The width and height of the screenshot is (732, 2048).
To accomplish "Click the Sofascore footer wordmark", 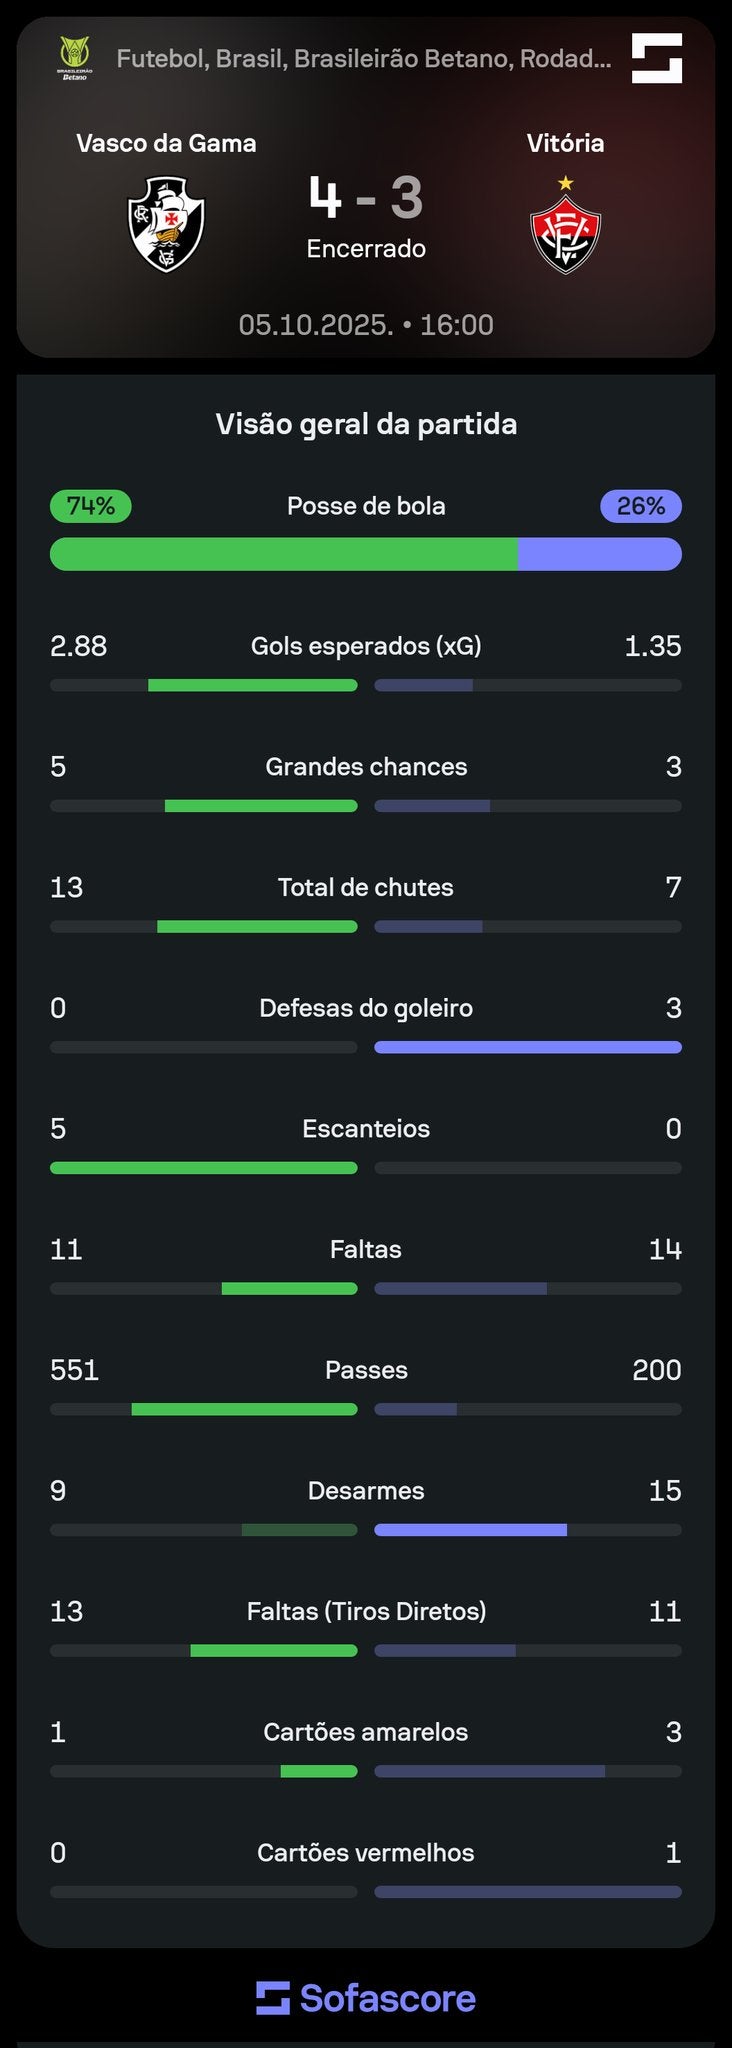I will point(388,1998).
